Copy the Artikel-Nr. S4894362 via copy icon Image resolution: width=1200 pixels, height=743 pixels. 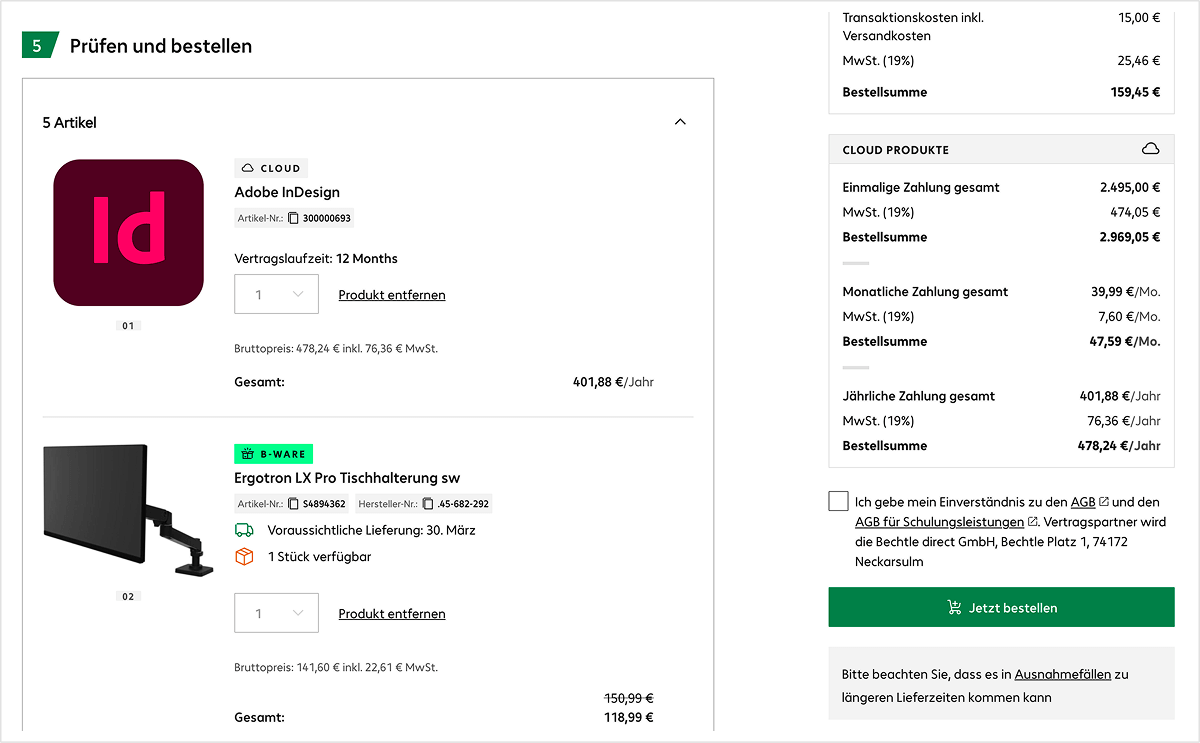[x=293, y=503]
